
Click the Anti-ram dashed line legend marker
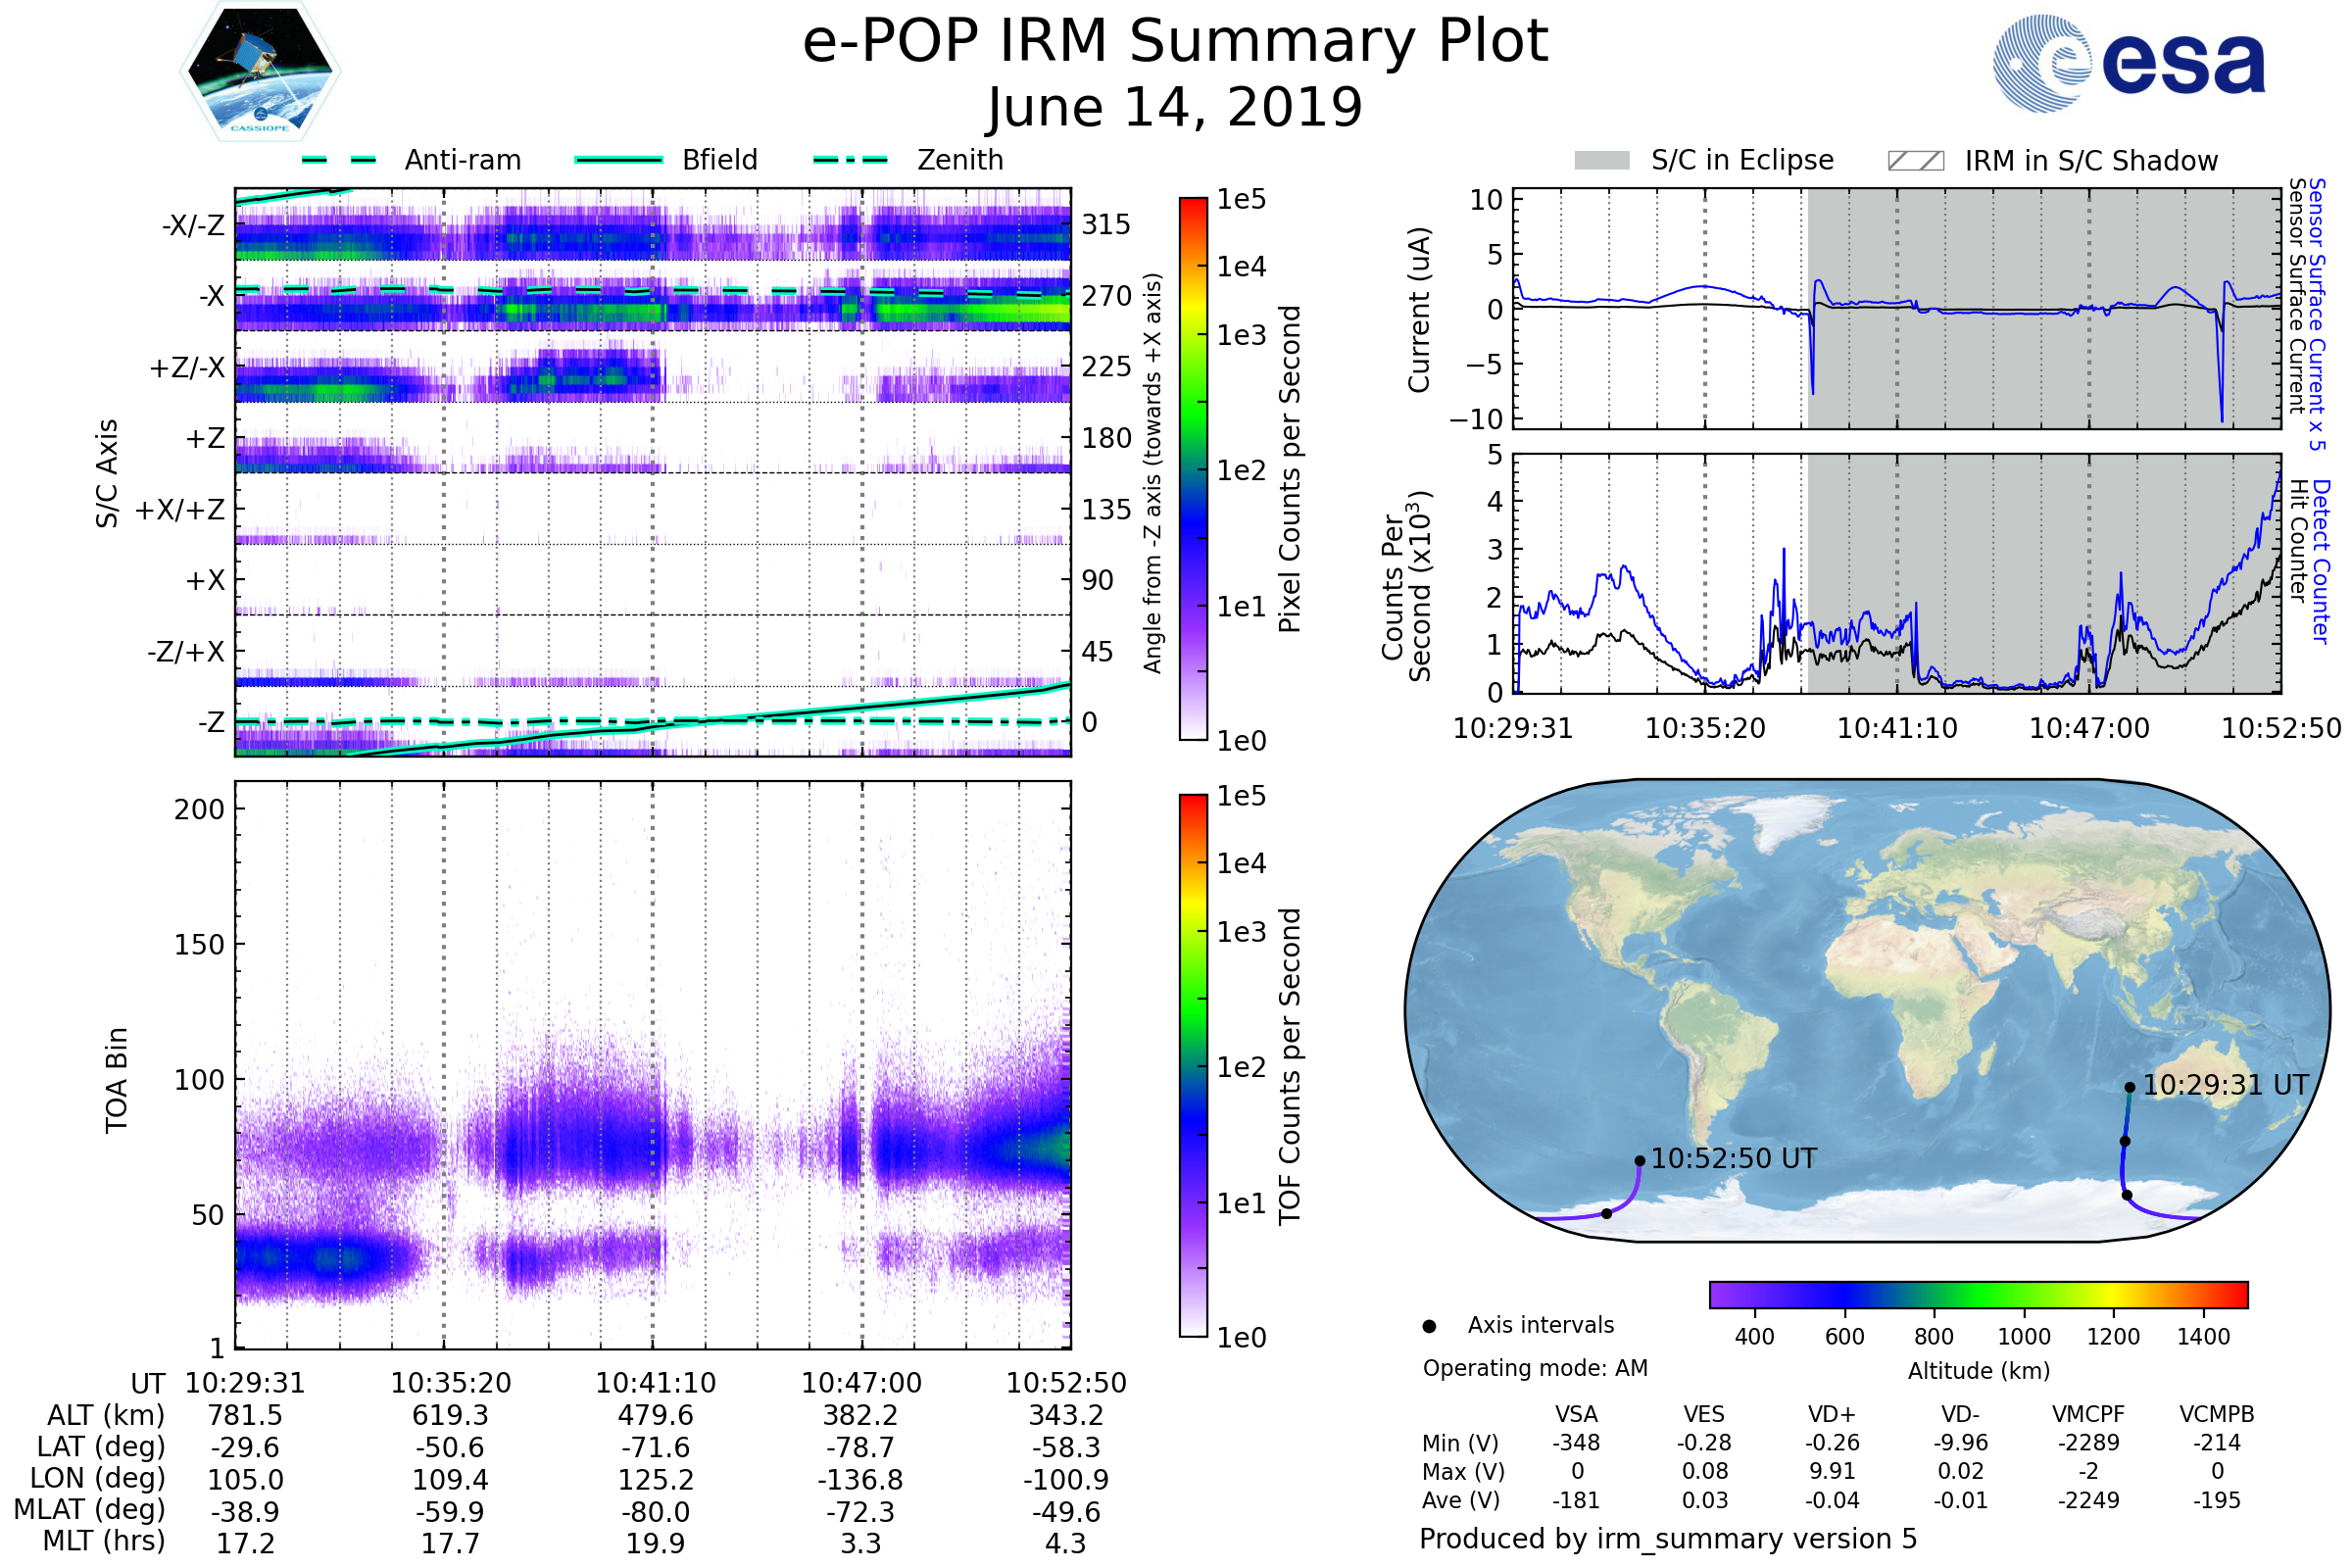(339, 160)
